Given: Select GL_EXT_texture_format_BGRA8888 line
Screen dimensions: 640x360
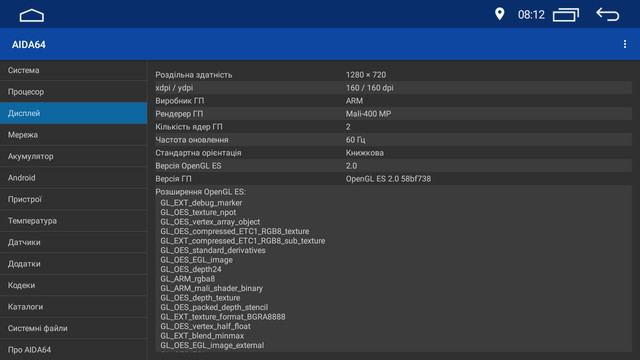Looking at the screenshot, I should coord(223,317).
